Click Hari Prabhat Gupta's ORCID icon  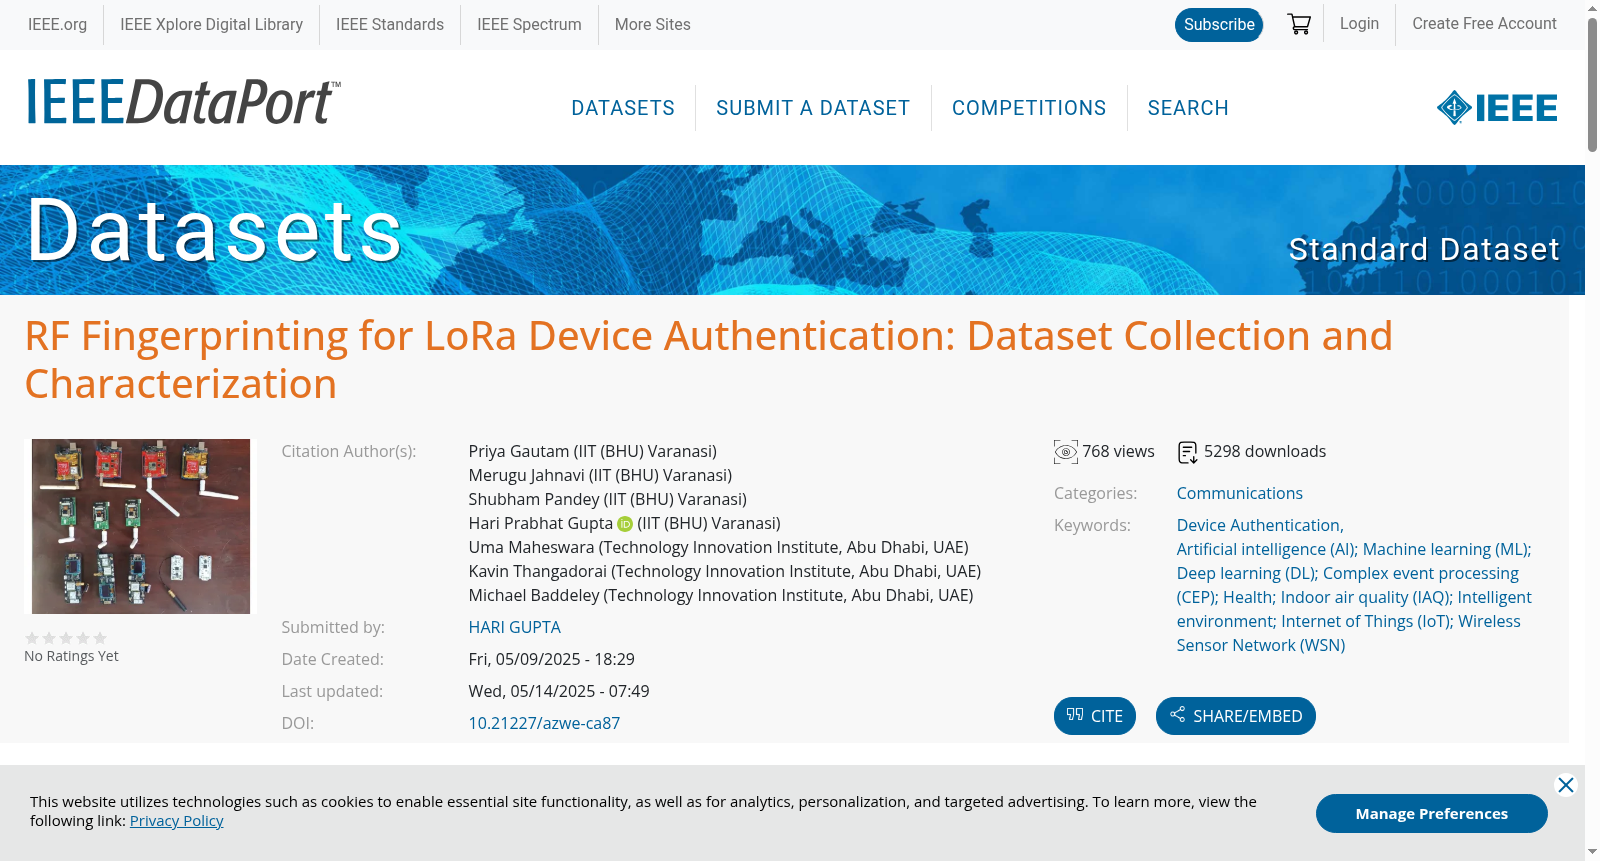point(625,524)
